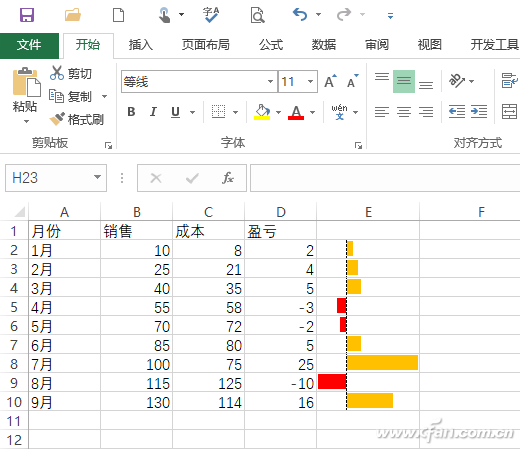This screenshot has width=520, height=449.
Task: Click the touch/mouse mode icon
Action: coord(164,15)
